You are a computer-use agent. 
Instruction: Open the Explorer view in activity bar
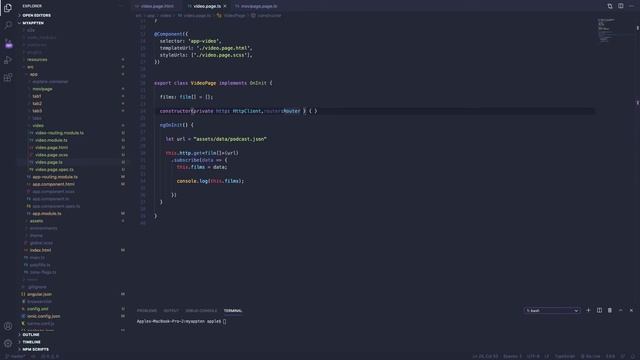[x=8, y=8]
